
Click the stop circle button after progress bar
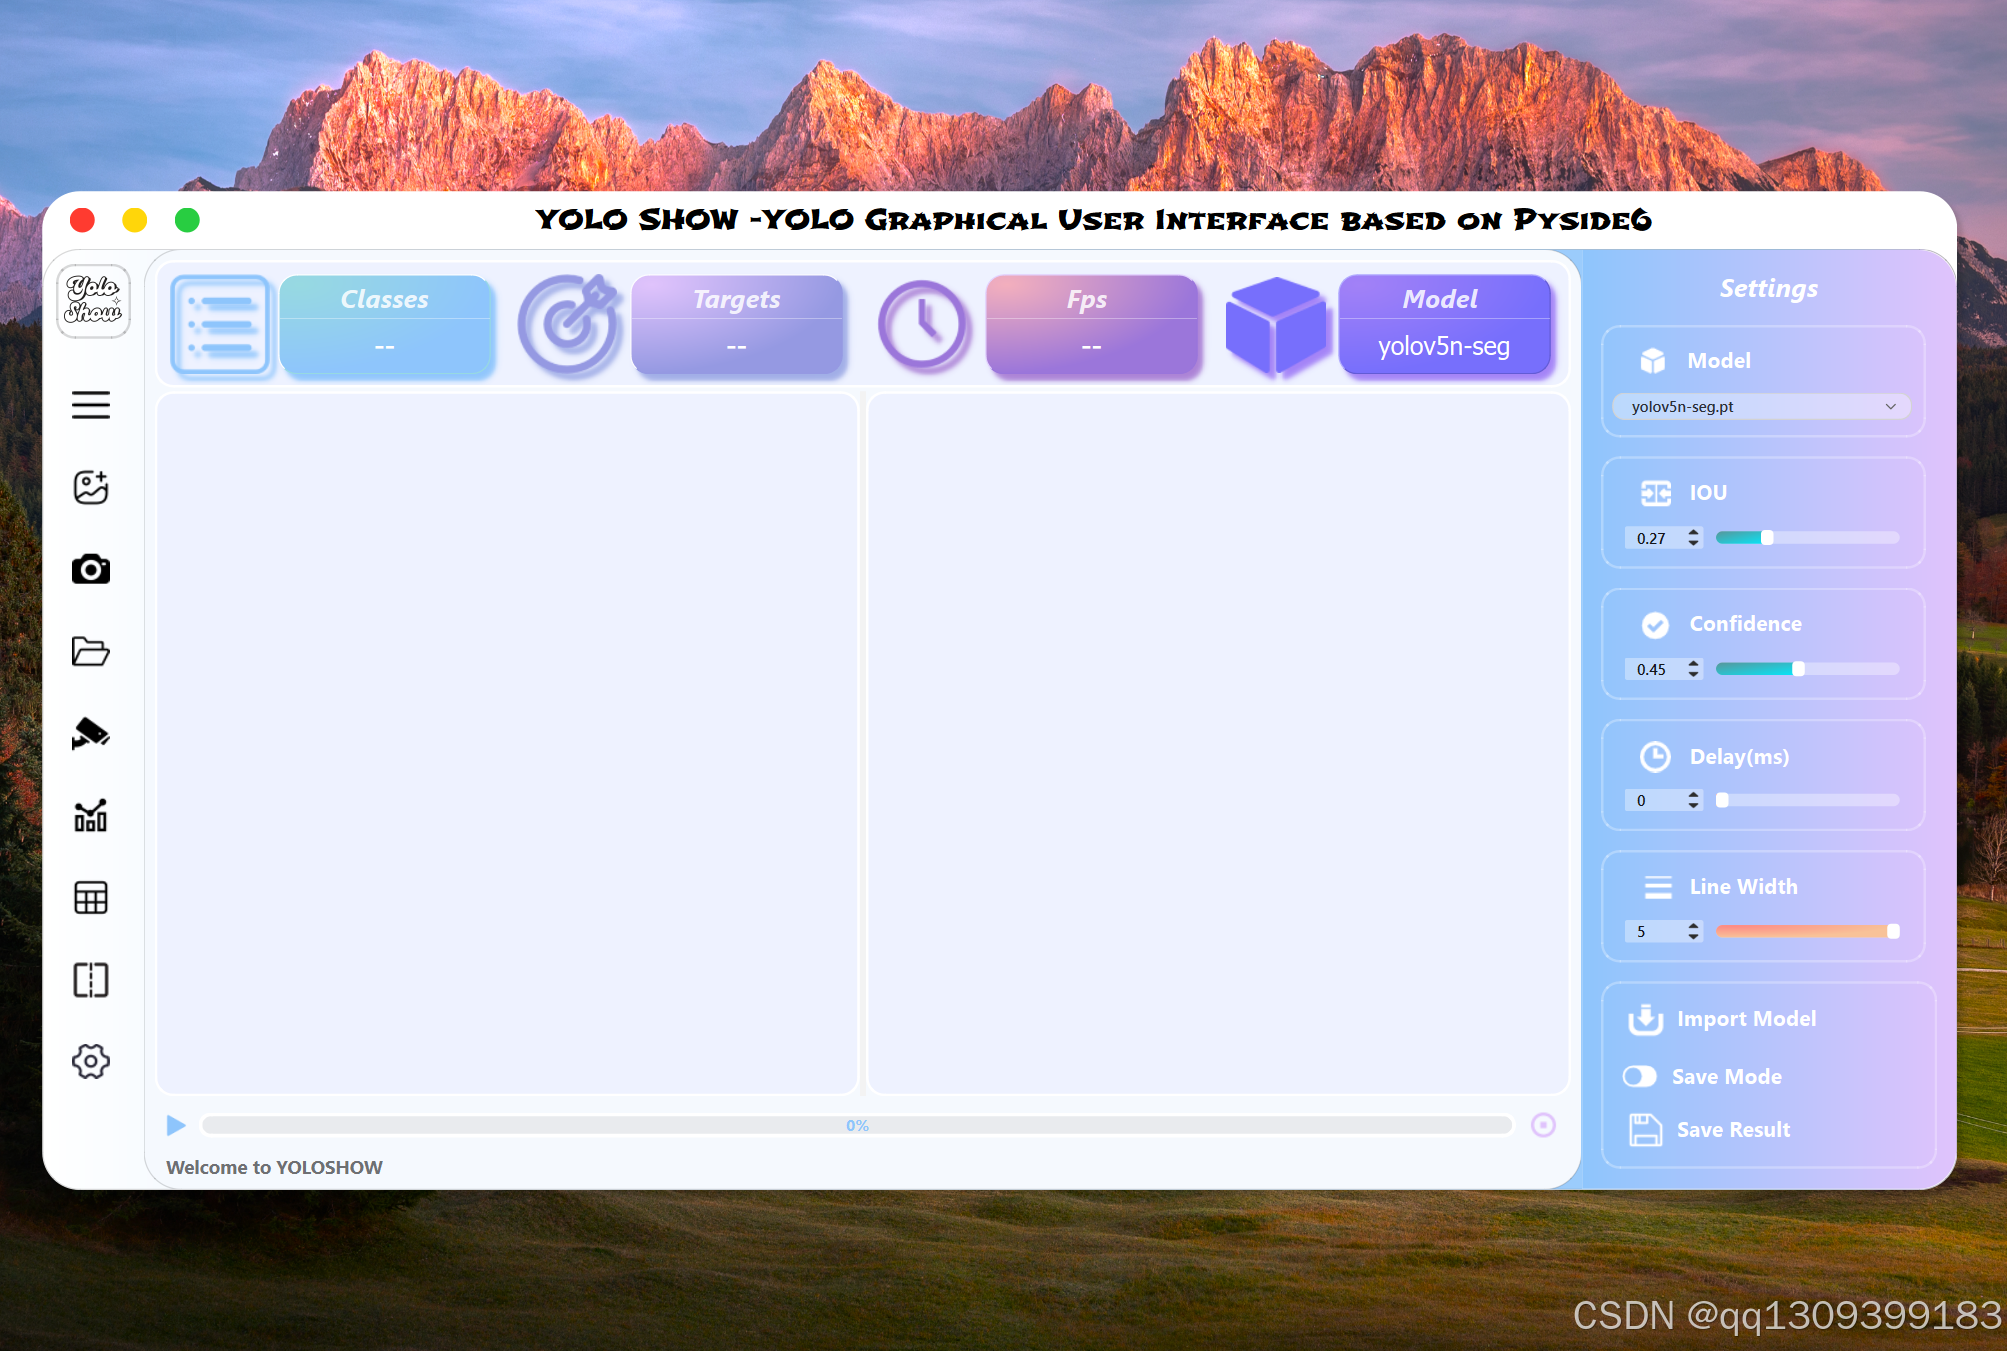tap(1543, 1125)
